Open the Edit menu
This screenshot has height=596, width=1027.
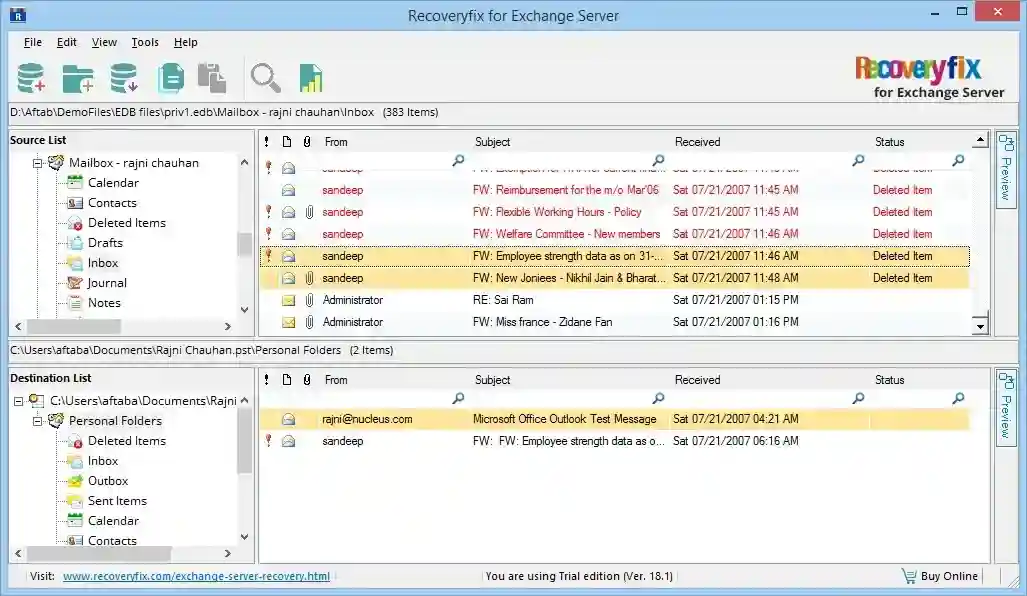(67, 42)
